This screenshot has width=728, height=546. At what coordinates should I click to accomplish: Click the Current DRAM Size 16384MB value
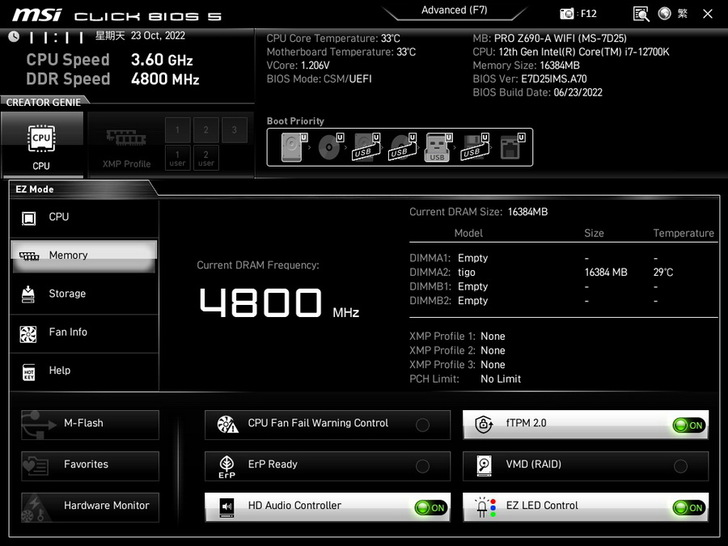(x=528, y=212)
